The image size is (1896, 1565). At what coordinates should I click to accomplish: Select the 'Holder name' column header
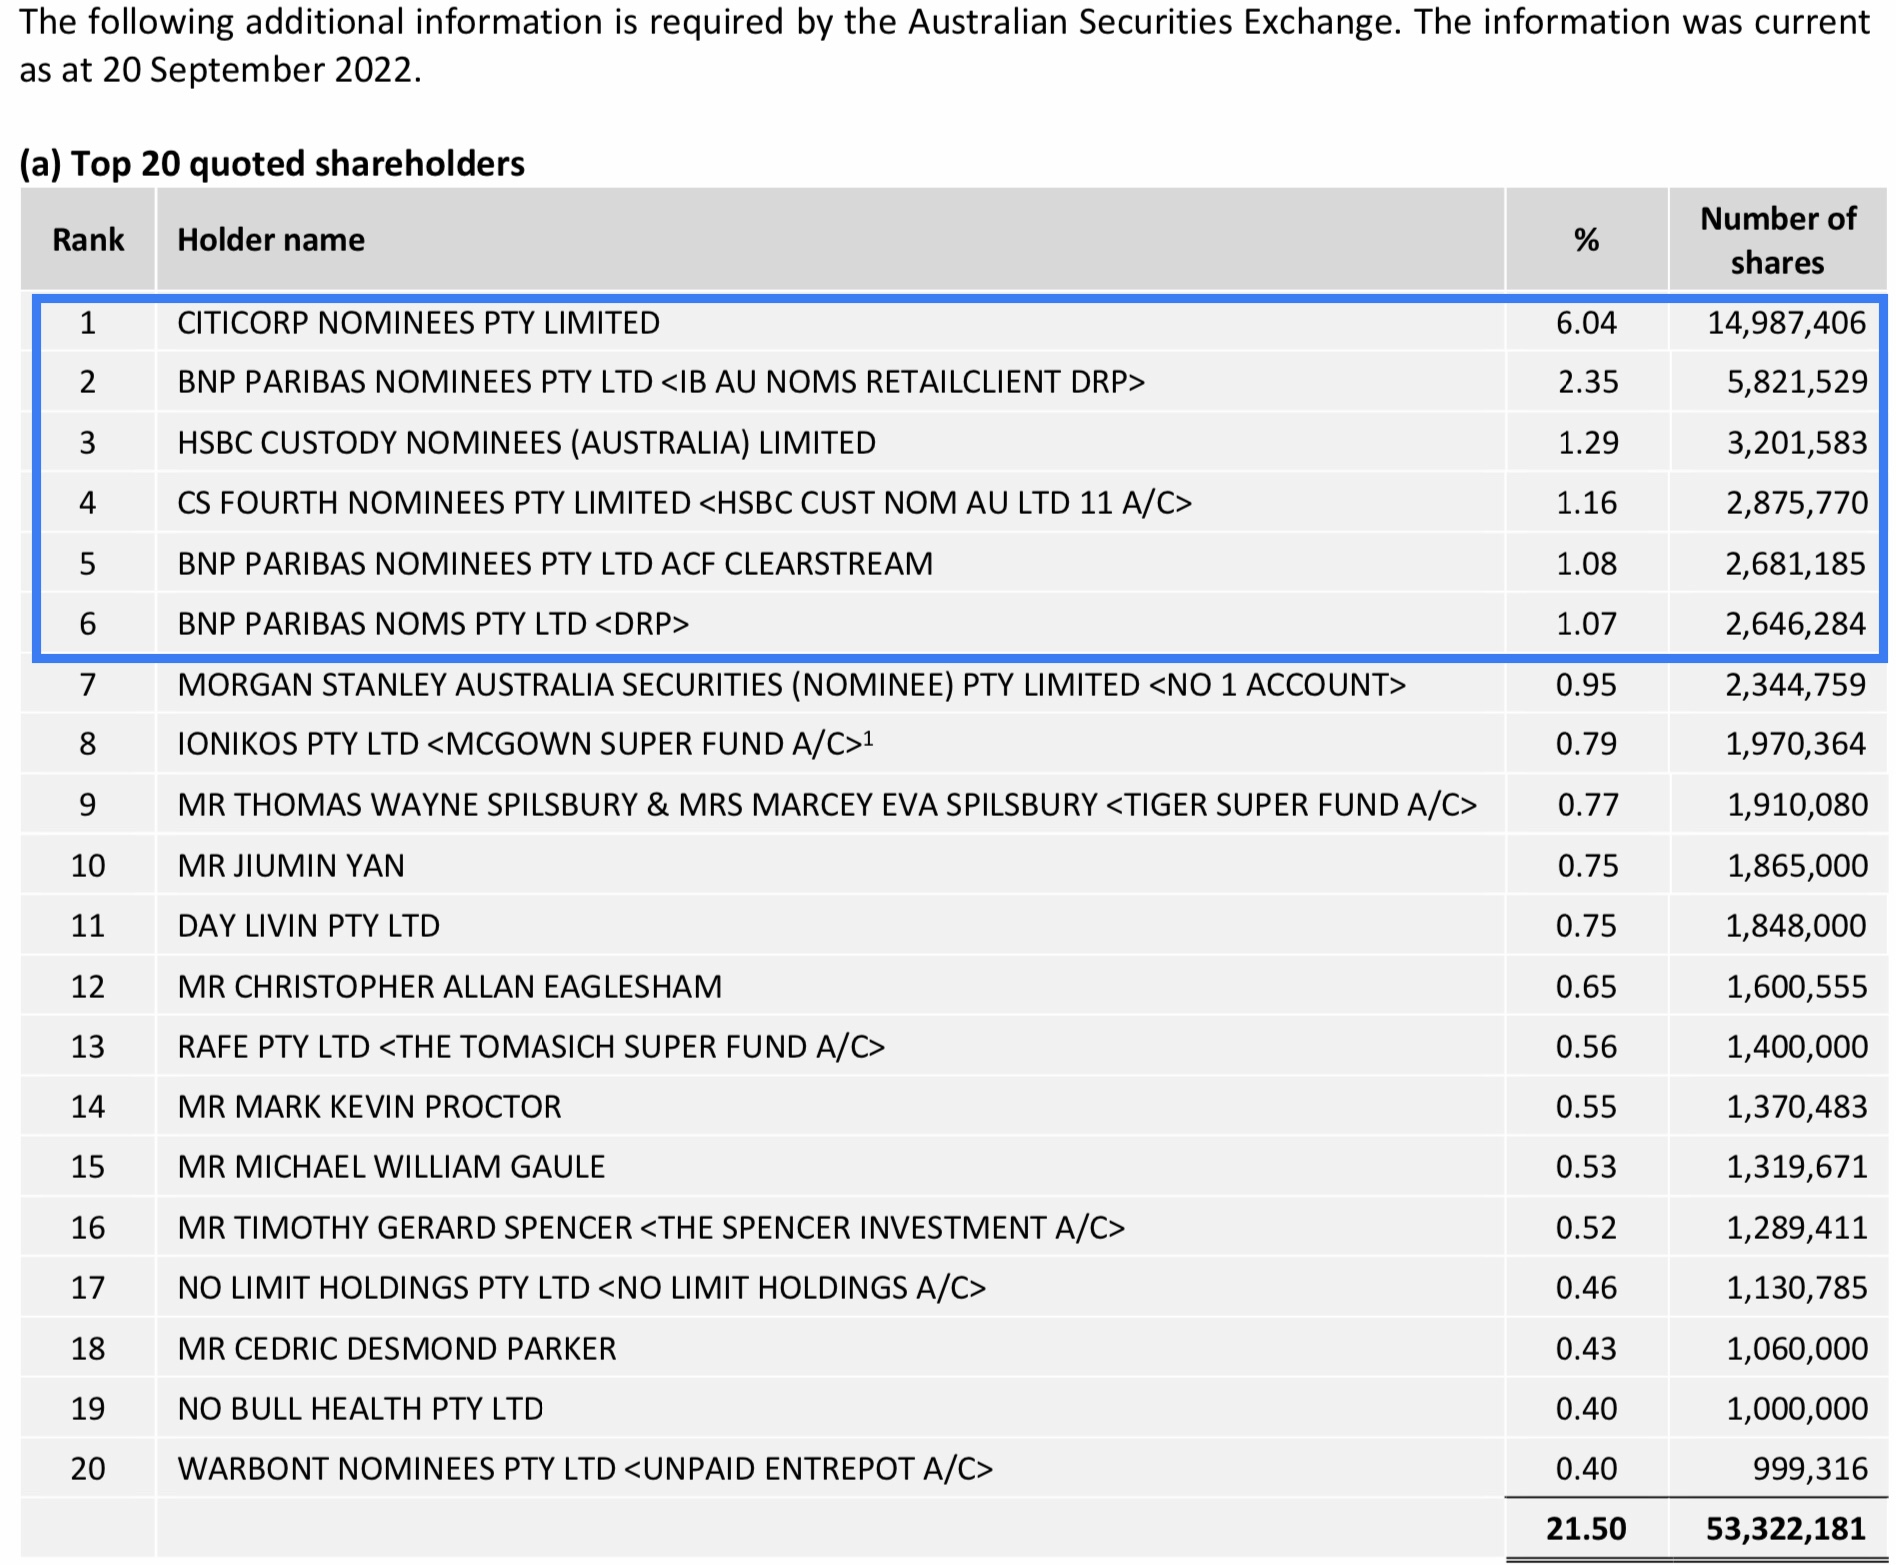[x=271, y=240]
